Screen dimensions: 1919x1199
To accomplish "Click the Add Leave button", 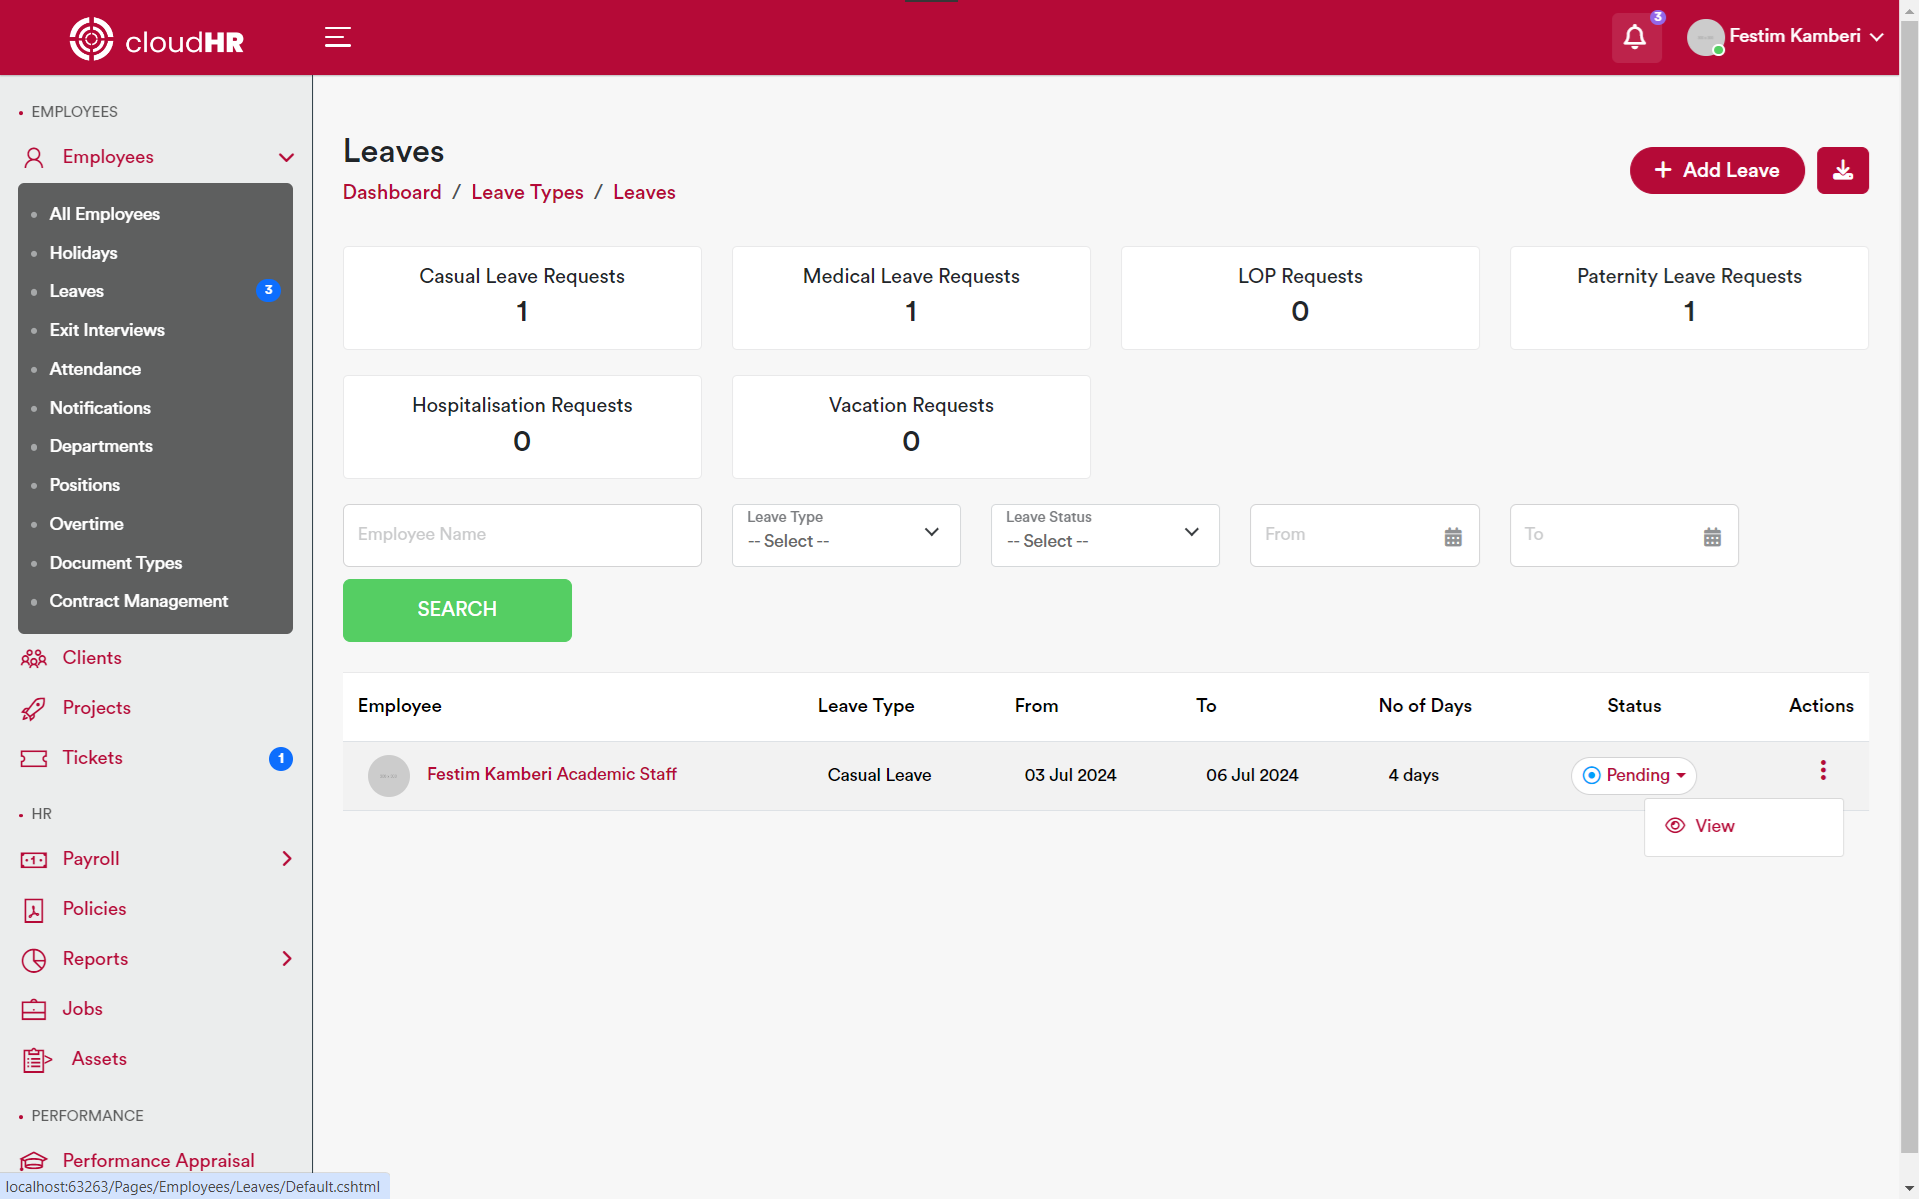I will 1717,170.
